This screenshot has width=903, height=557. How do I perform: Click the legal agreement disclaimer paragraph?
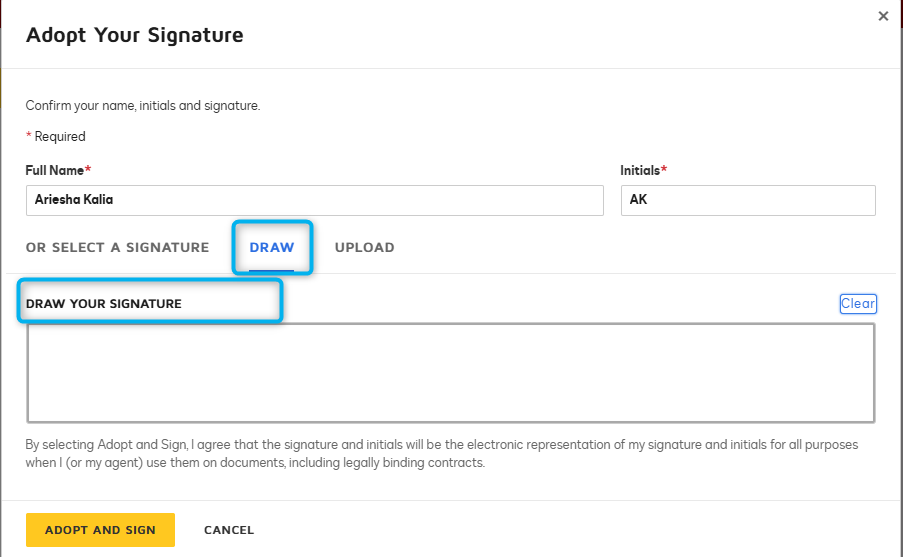point(442,453)
